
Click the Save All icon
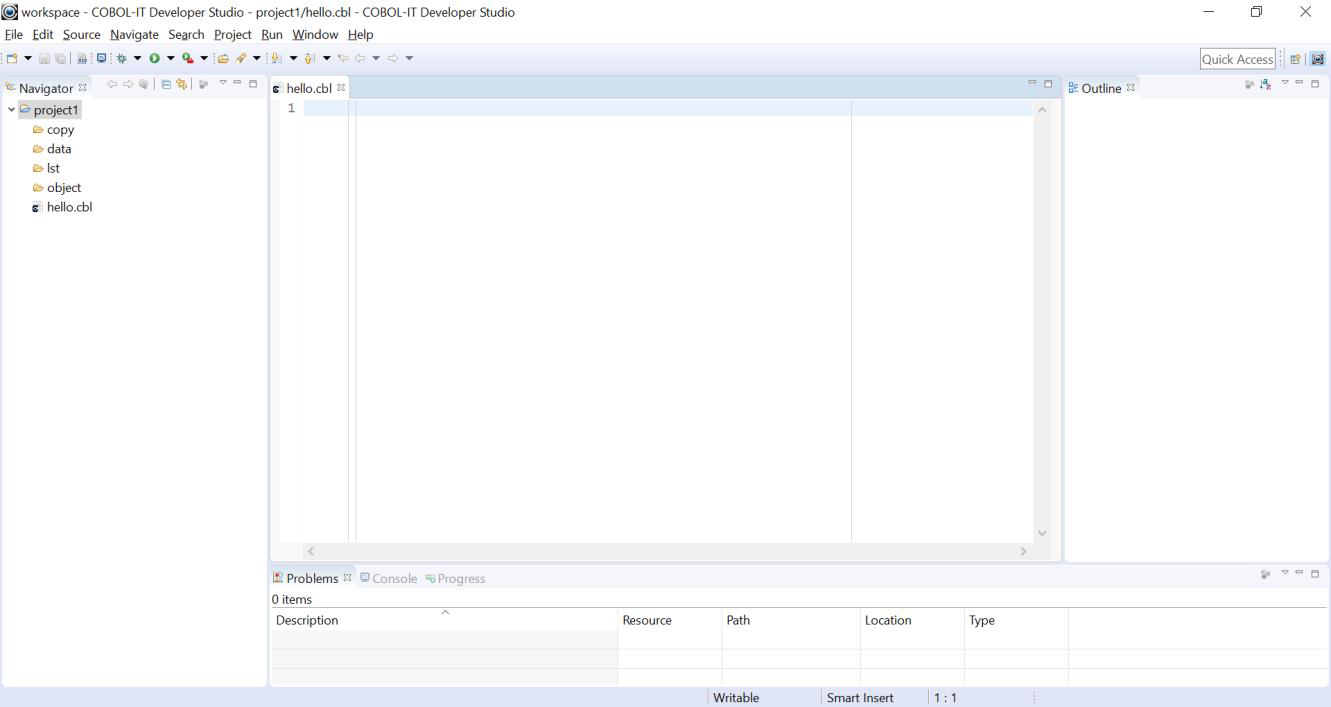[60, 57]
